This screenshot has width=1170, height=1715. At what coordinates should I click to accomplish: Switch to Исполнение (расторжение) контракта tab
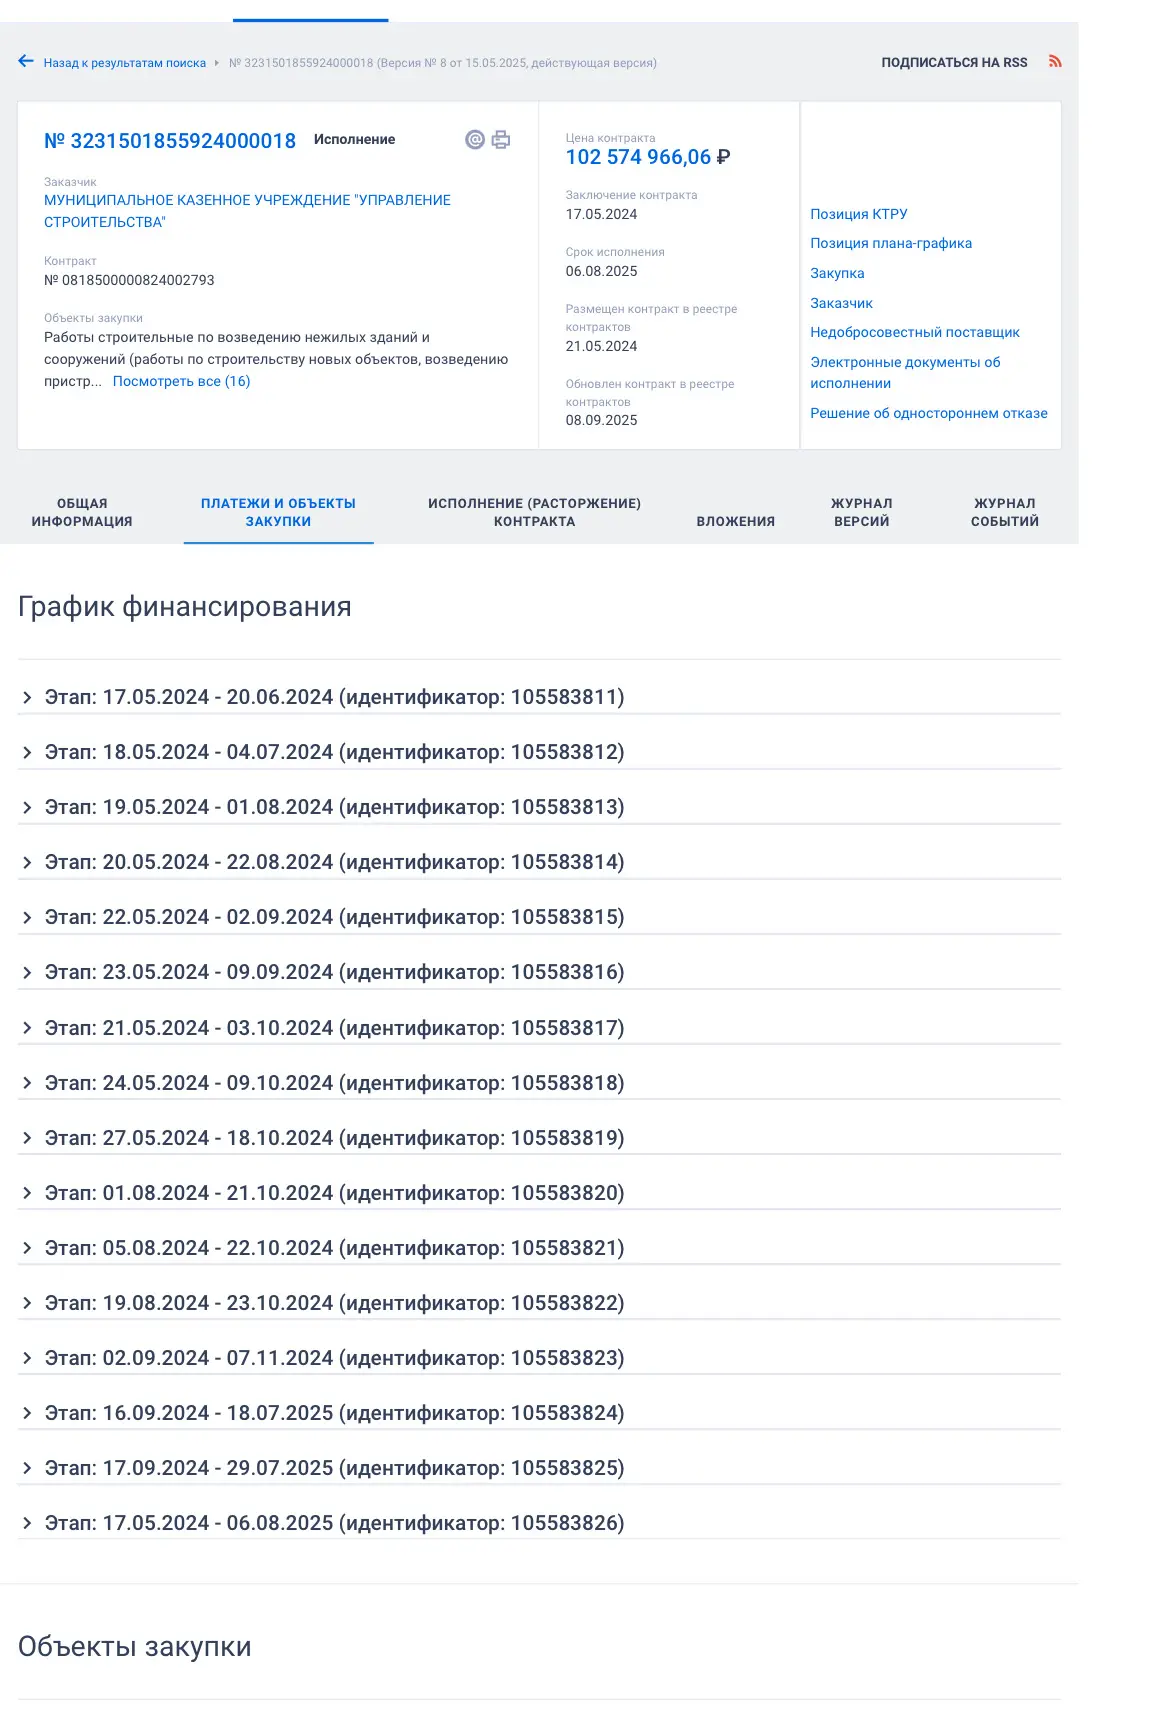coord(534,512)
